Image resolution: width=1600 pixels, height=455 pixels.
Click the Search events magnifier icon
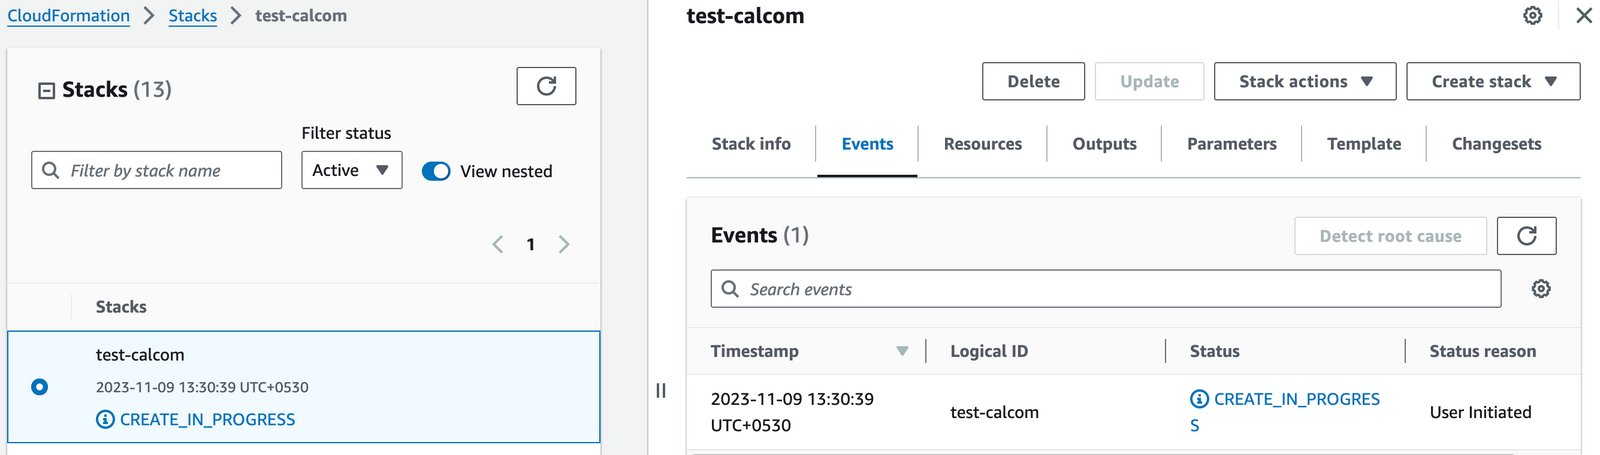(x=730, y=289)
